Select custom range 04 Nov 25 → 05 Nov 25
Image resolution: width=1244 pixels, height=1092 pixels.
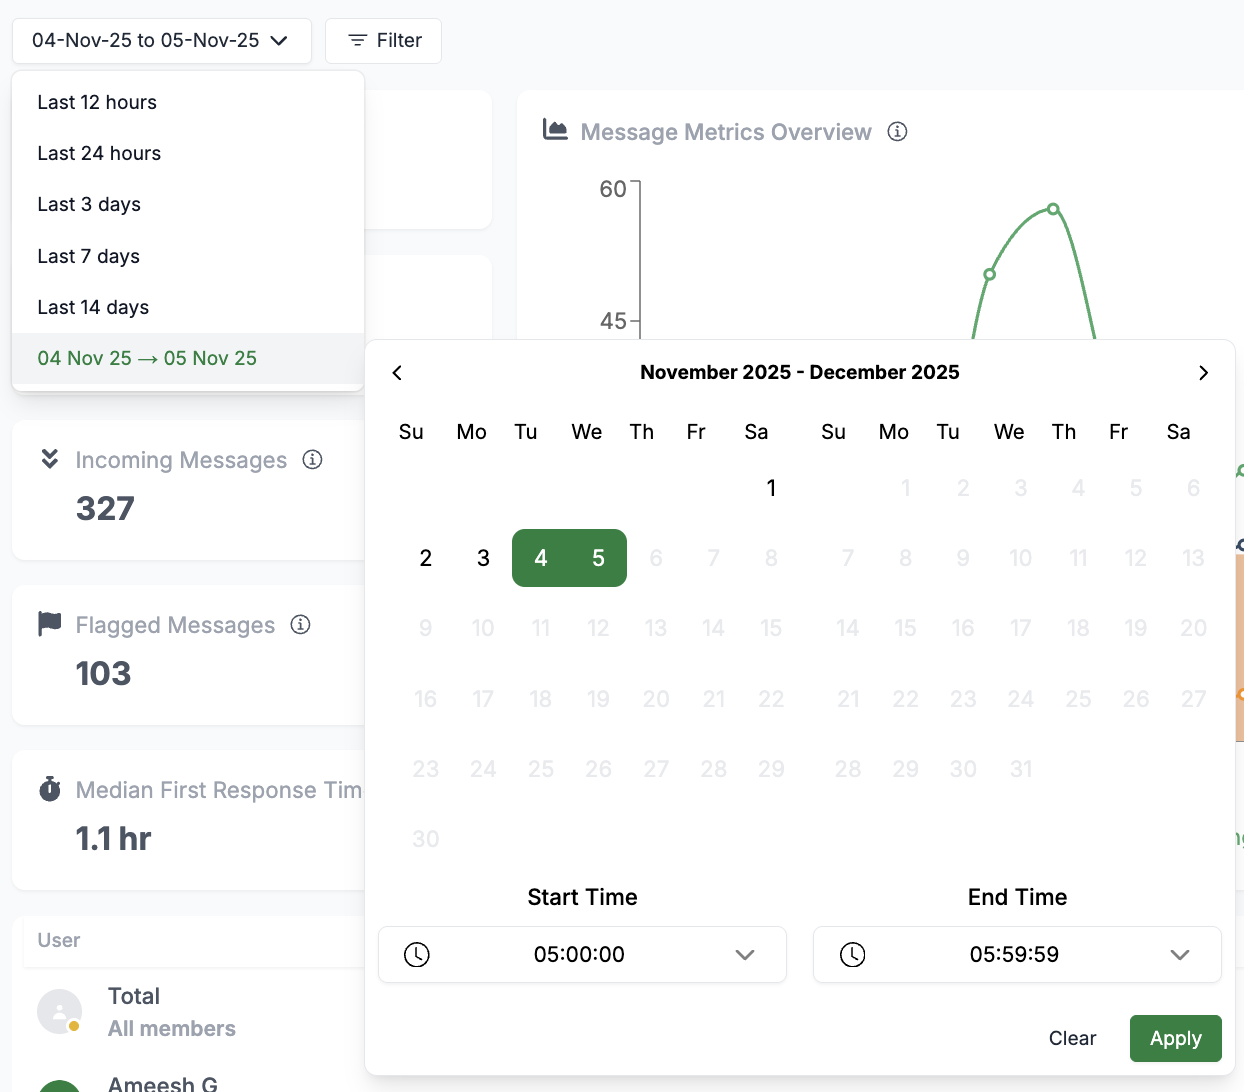click(x=188, y=358)
